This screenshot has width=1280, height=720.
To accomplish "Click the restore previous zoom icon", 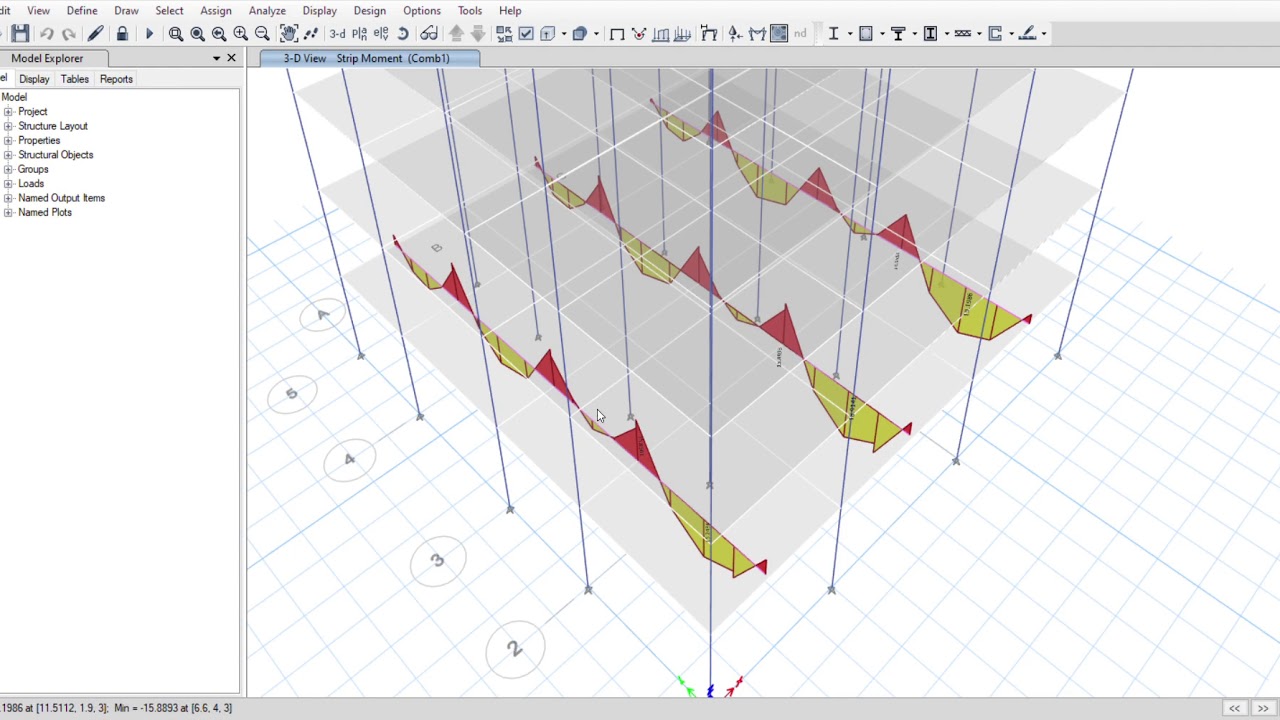I will pos(219,33).
